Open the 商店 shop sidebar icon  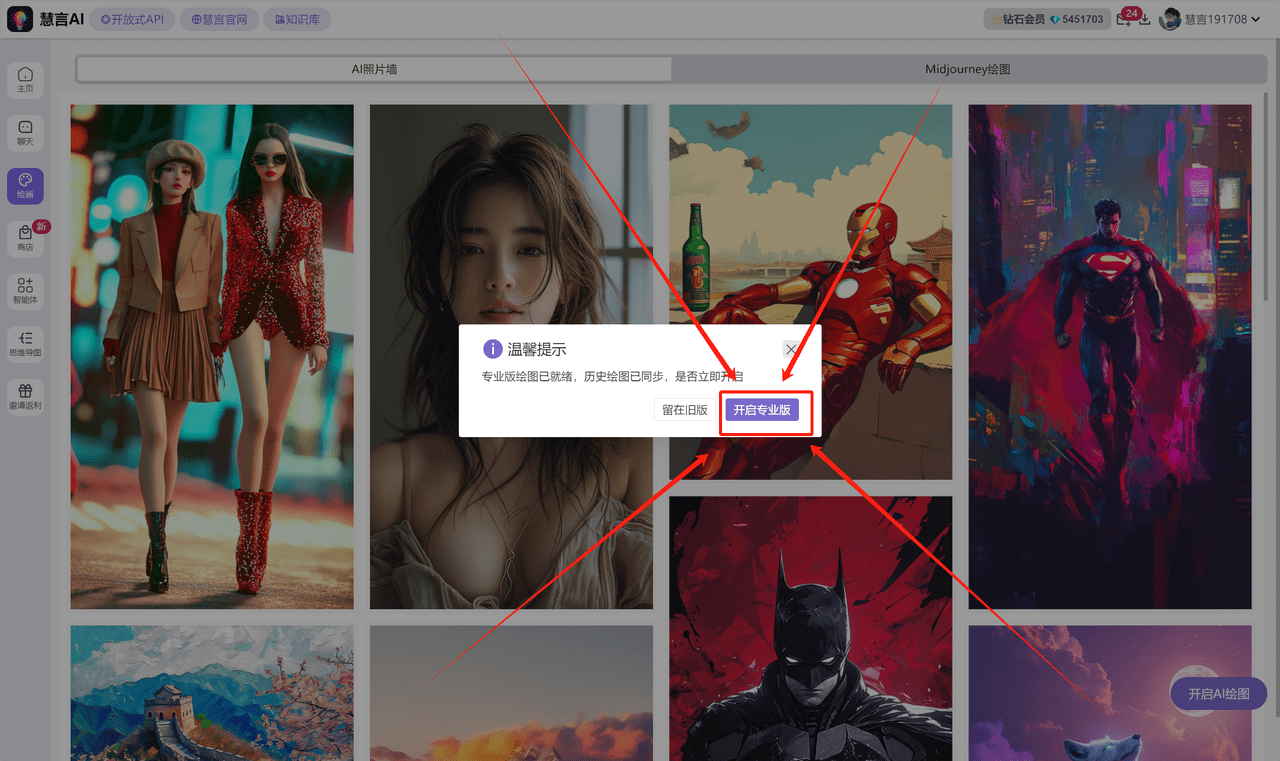coord(25,238)
